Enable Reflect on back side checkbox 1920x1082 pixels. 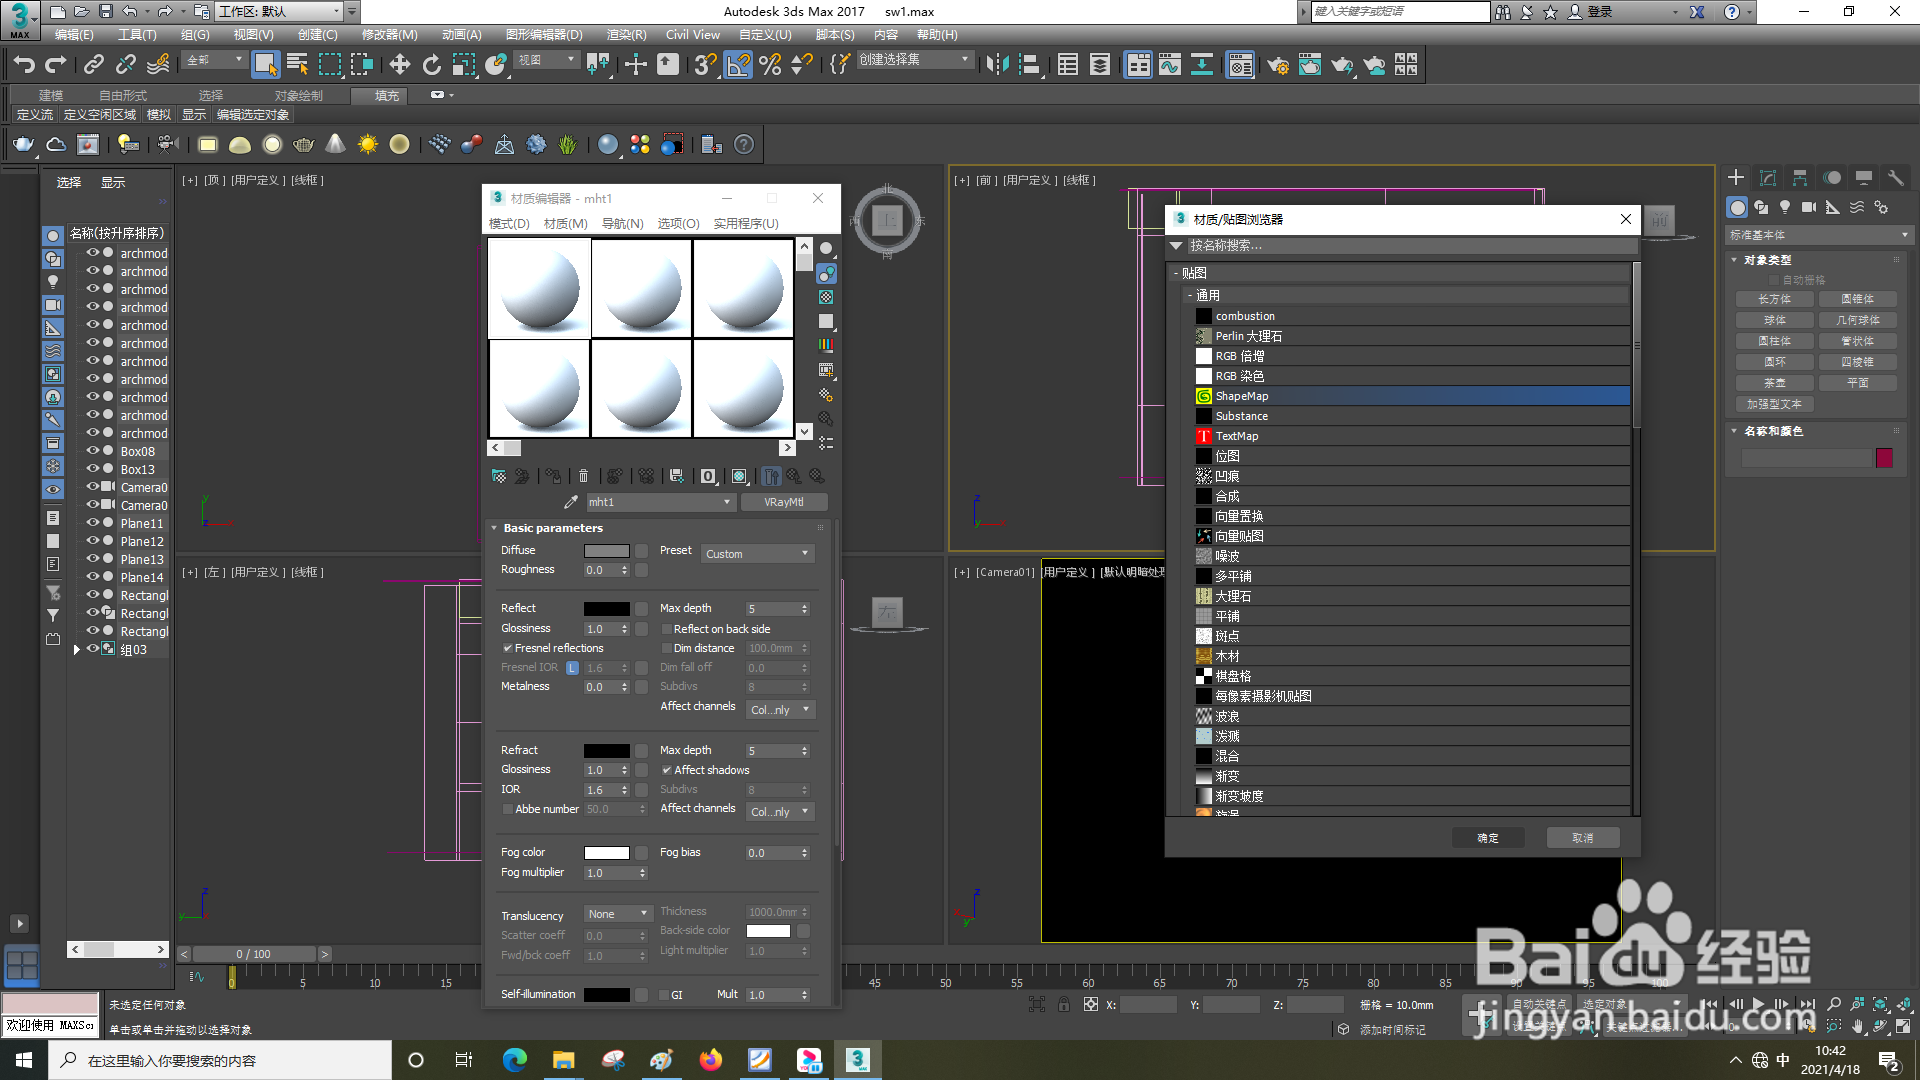click(666, 629)
